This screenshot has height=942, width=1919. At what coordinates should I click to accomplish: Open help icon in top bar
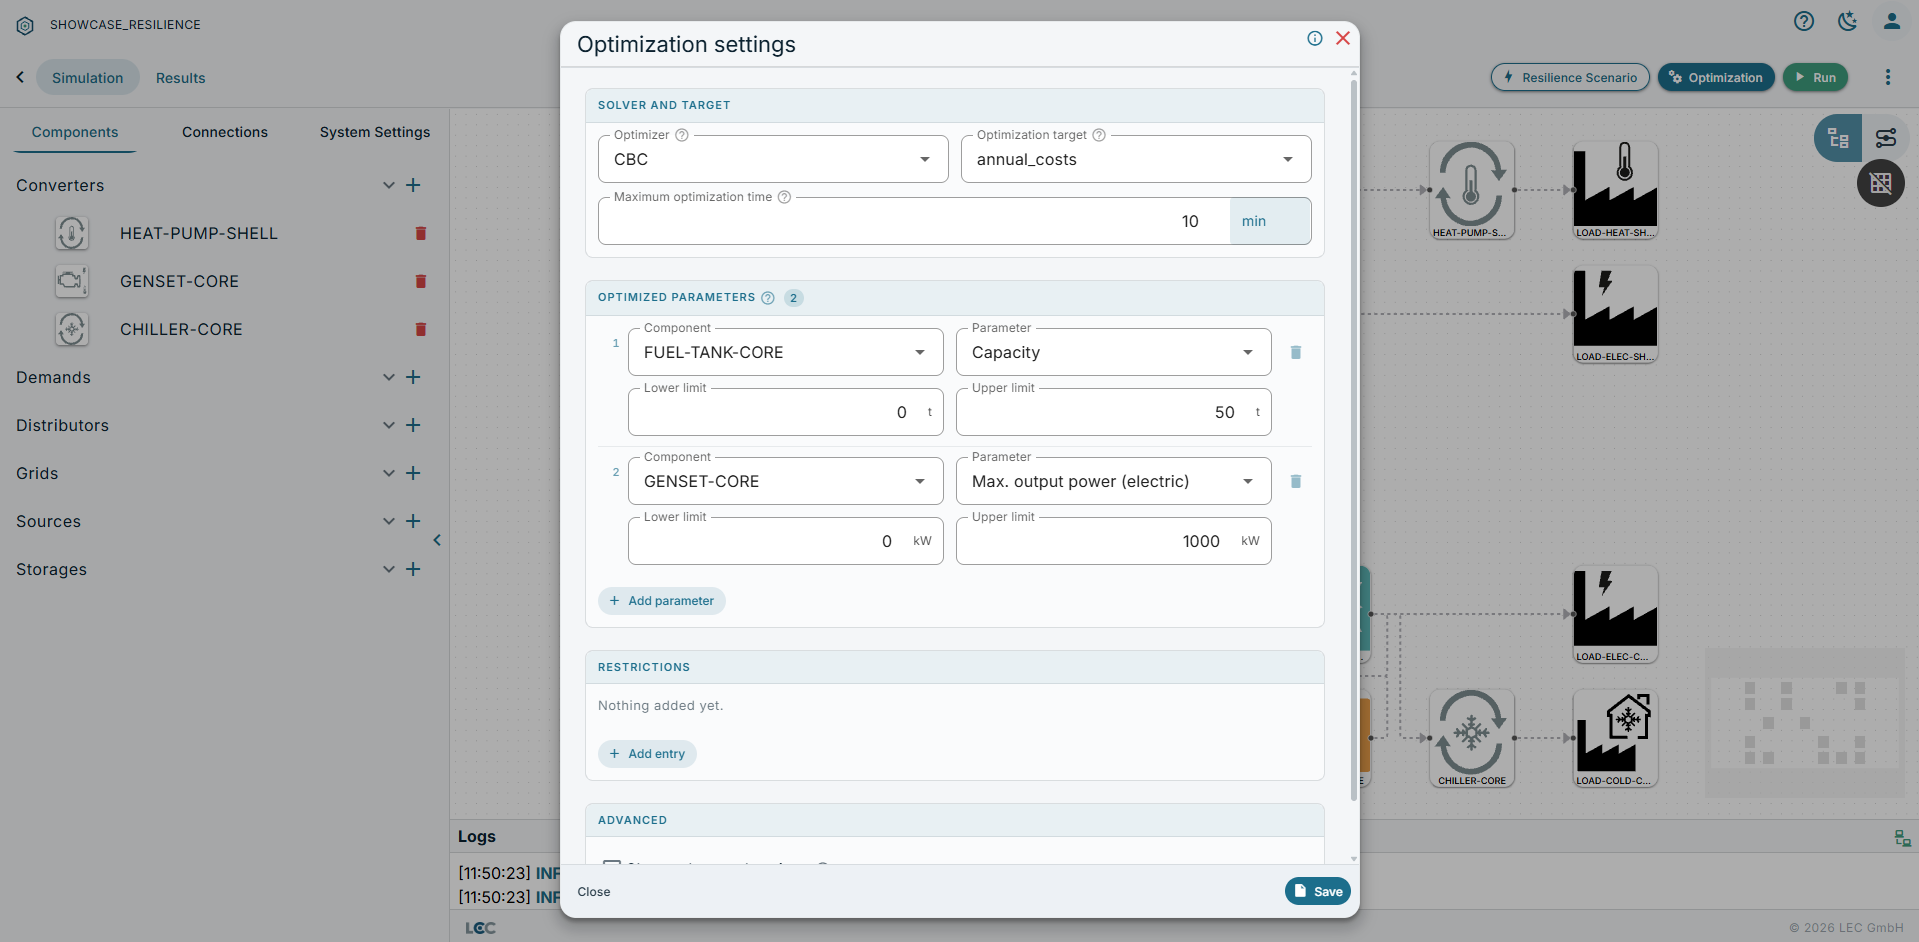(1804, 21)
